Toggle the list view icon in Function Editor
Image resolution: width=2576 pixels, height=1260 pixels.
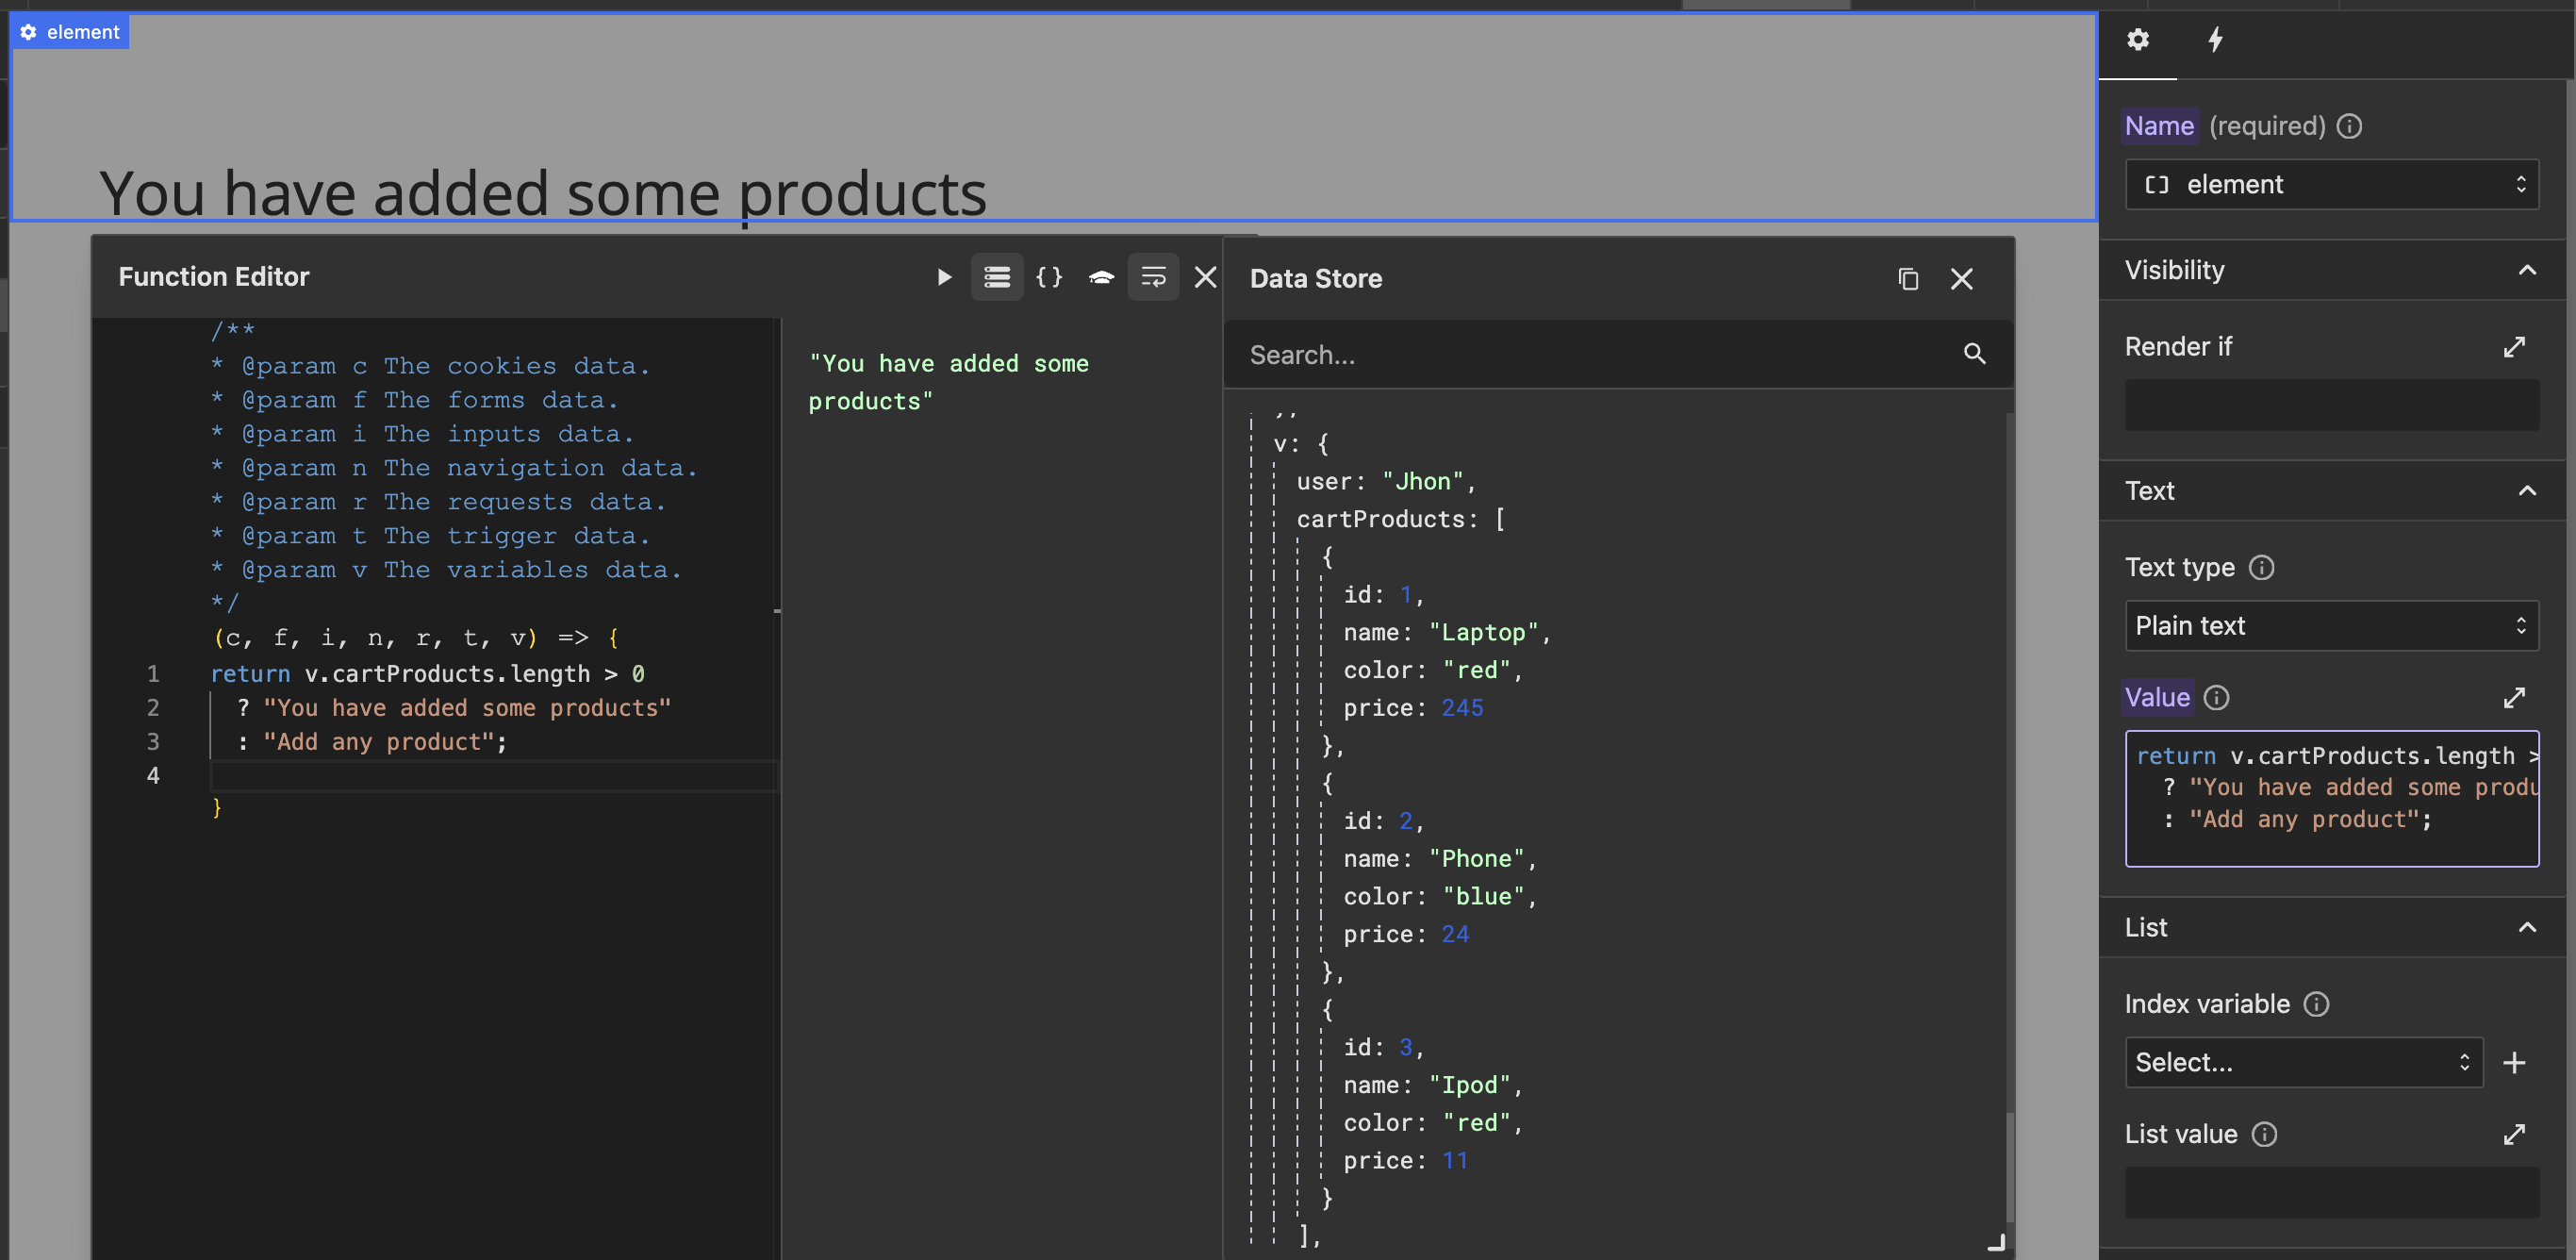(997, 277)
